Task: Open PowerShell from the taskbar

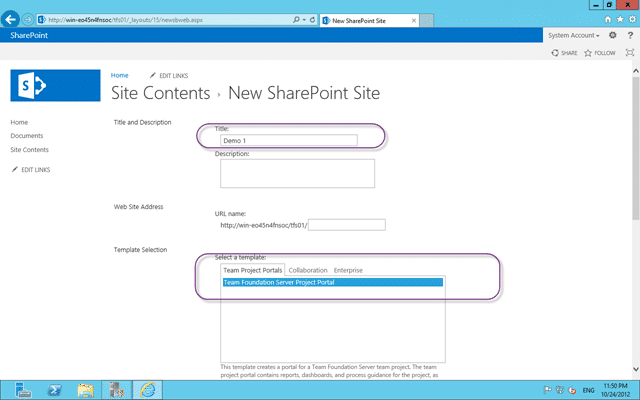Action: click(x=54, y=390)
